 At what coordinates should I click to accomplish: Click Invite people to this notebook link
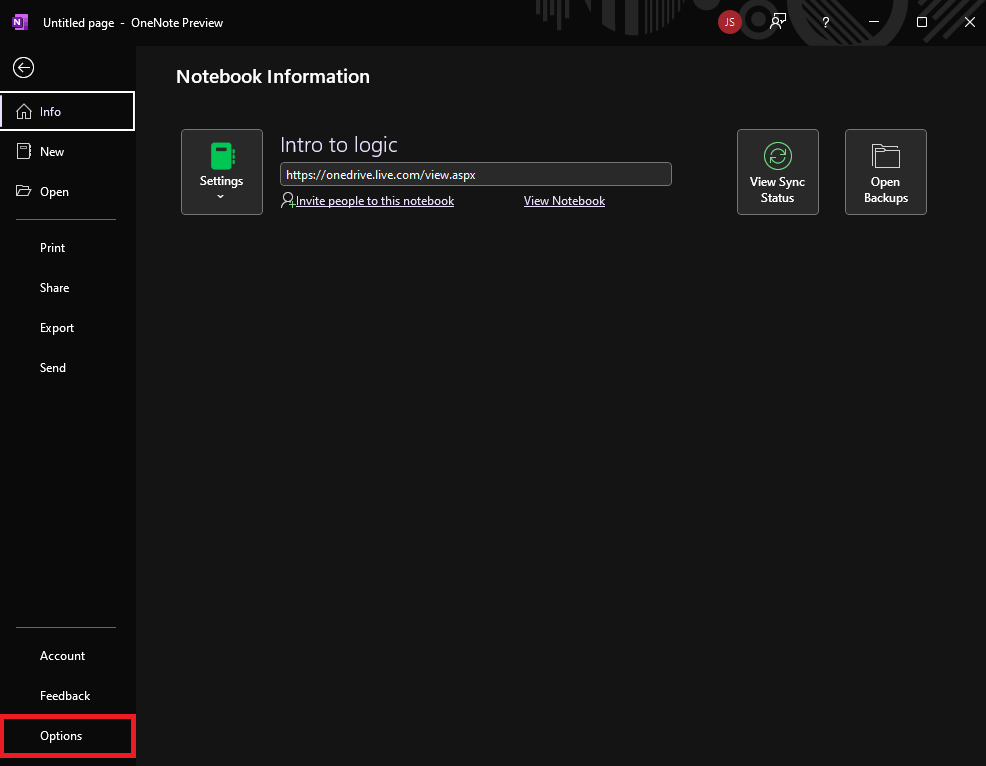[374, 201]
